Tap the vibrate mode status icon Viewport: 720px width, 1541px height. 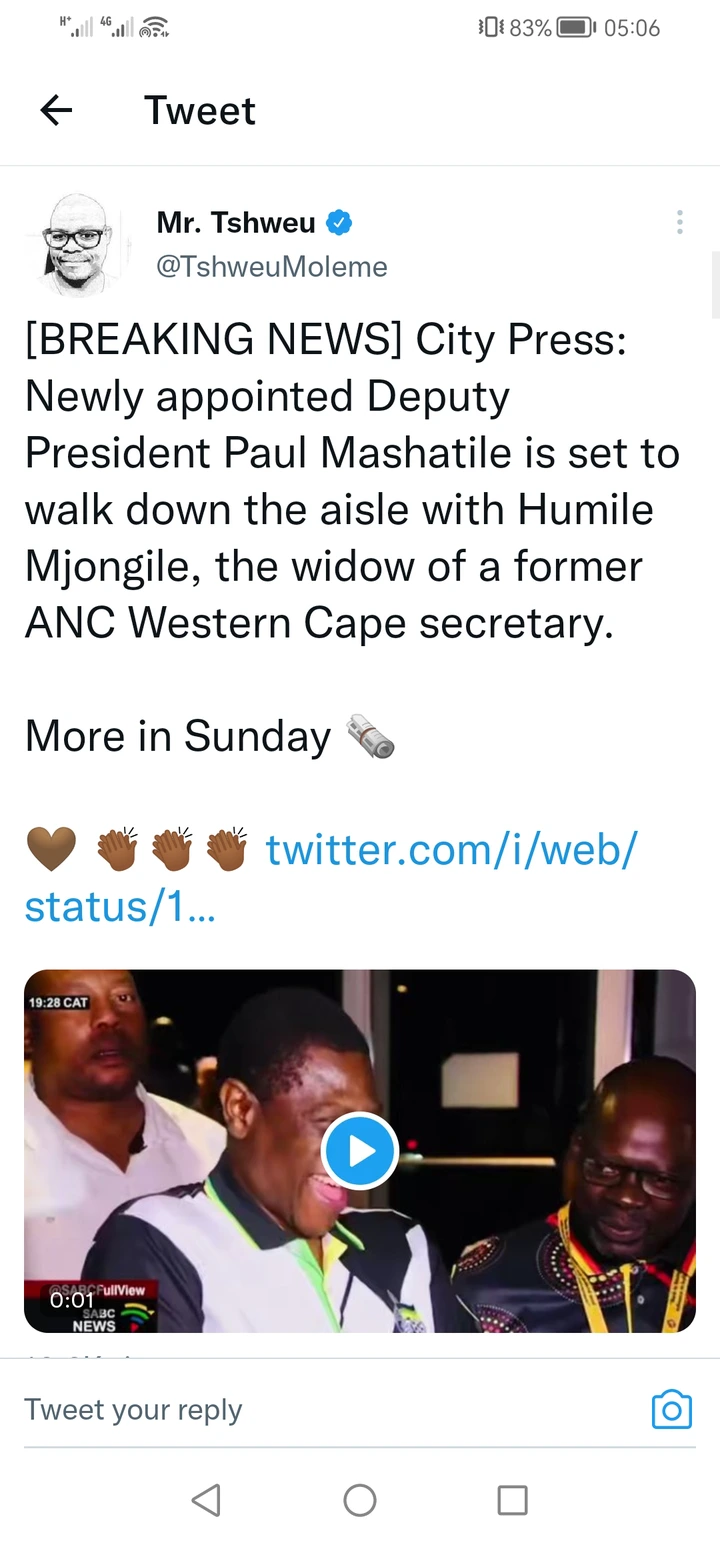coord(491,28)
